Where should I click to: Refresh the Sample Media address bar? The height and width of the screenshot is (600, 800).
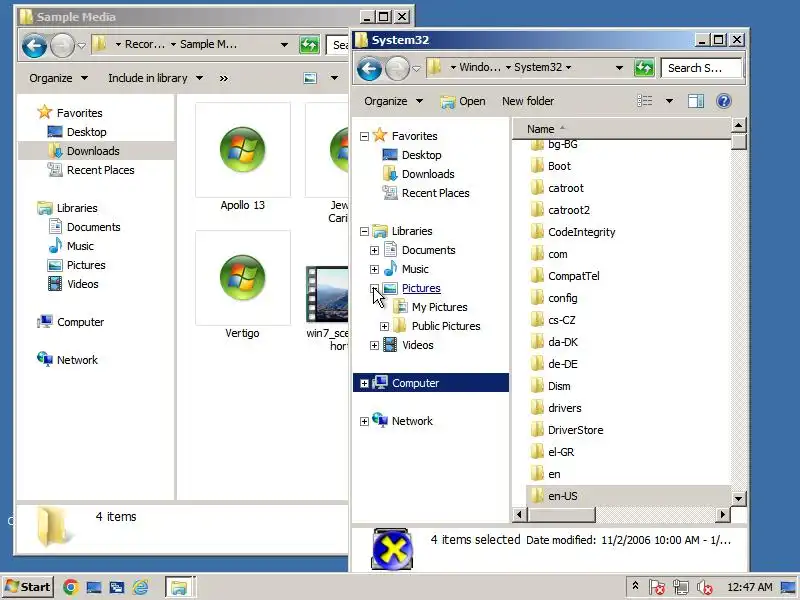309,45
